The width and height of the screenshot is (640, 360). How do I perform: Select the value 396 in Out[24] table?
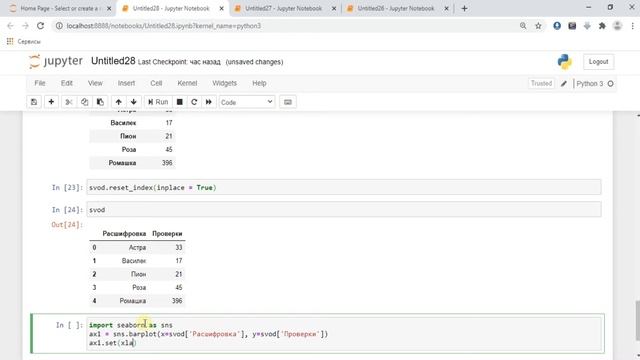pos(177,301)
